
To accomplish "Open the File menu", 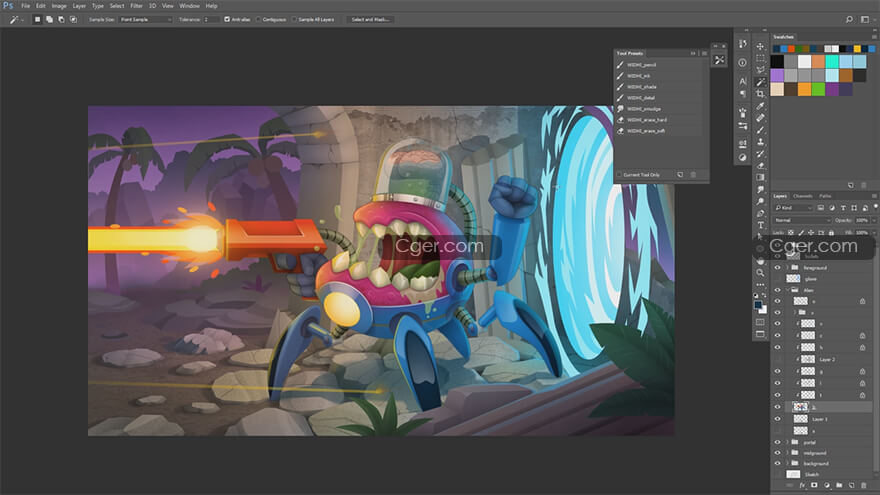I will [25, 6].
